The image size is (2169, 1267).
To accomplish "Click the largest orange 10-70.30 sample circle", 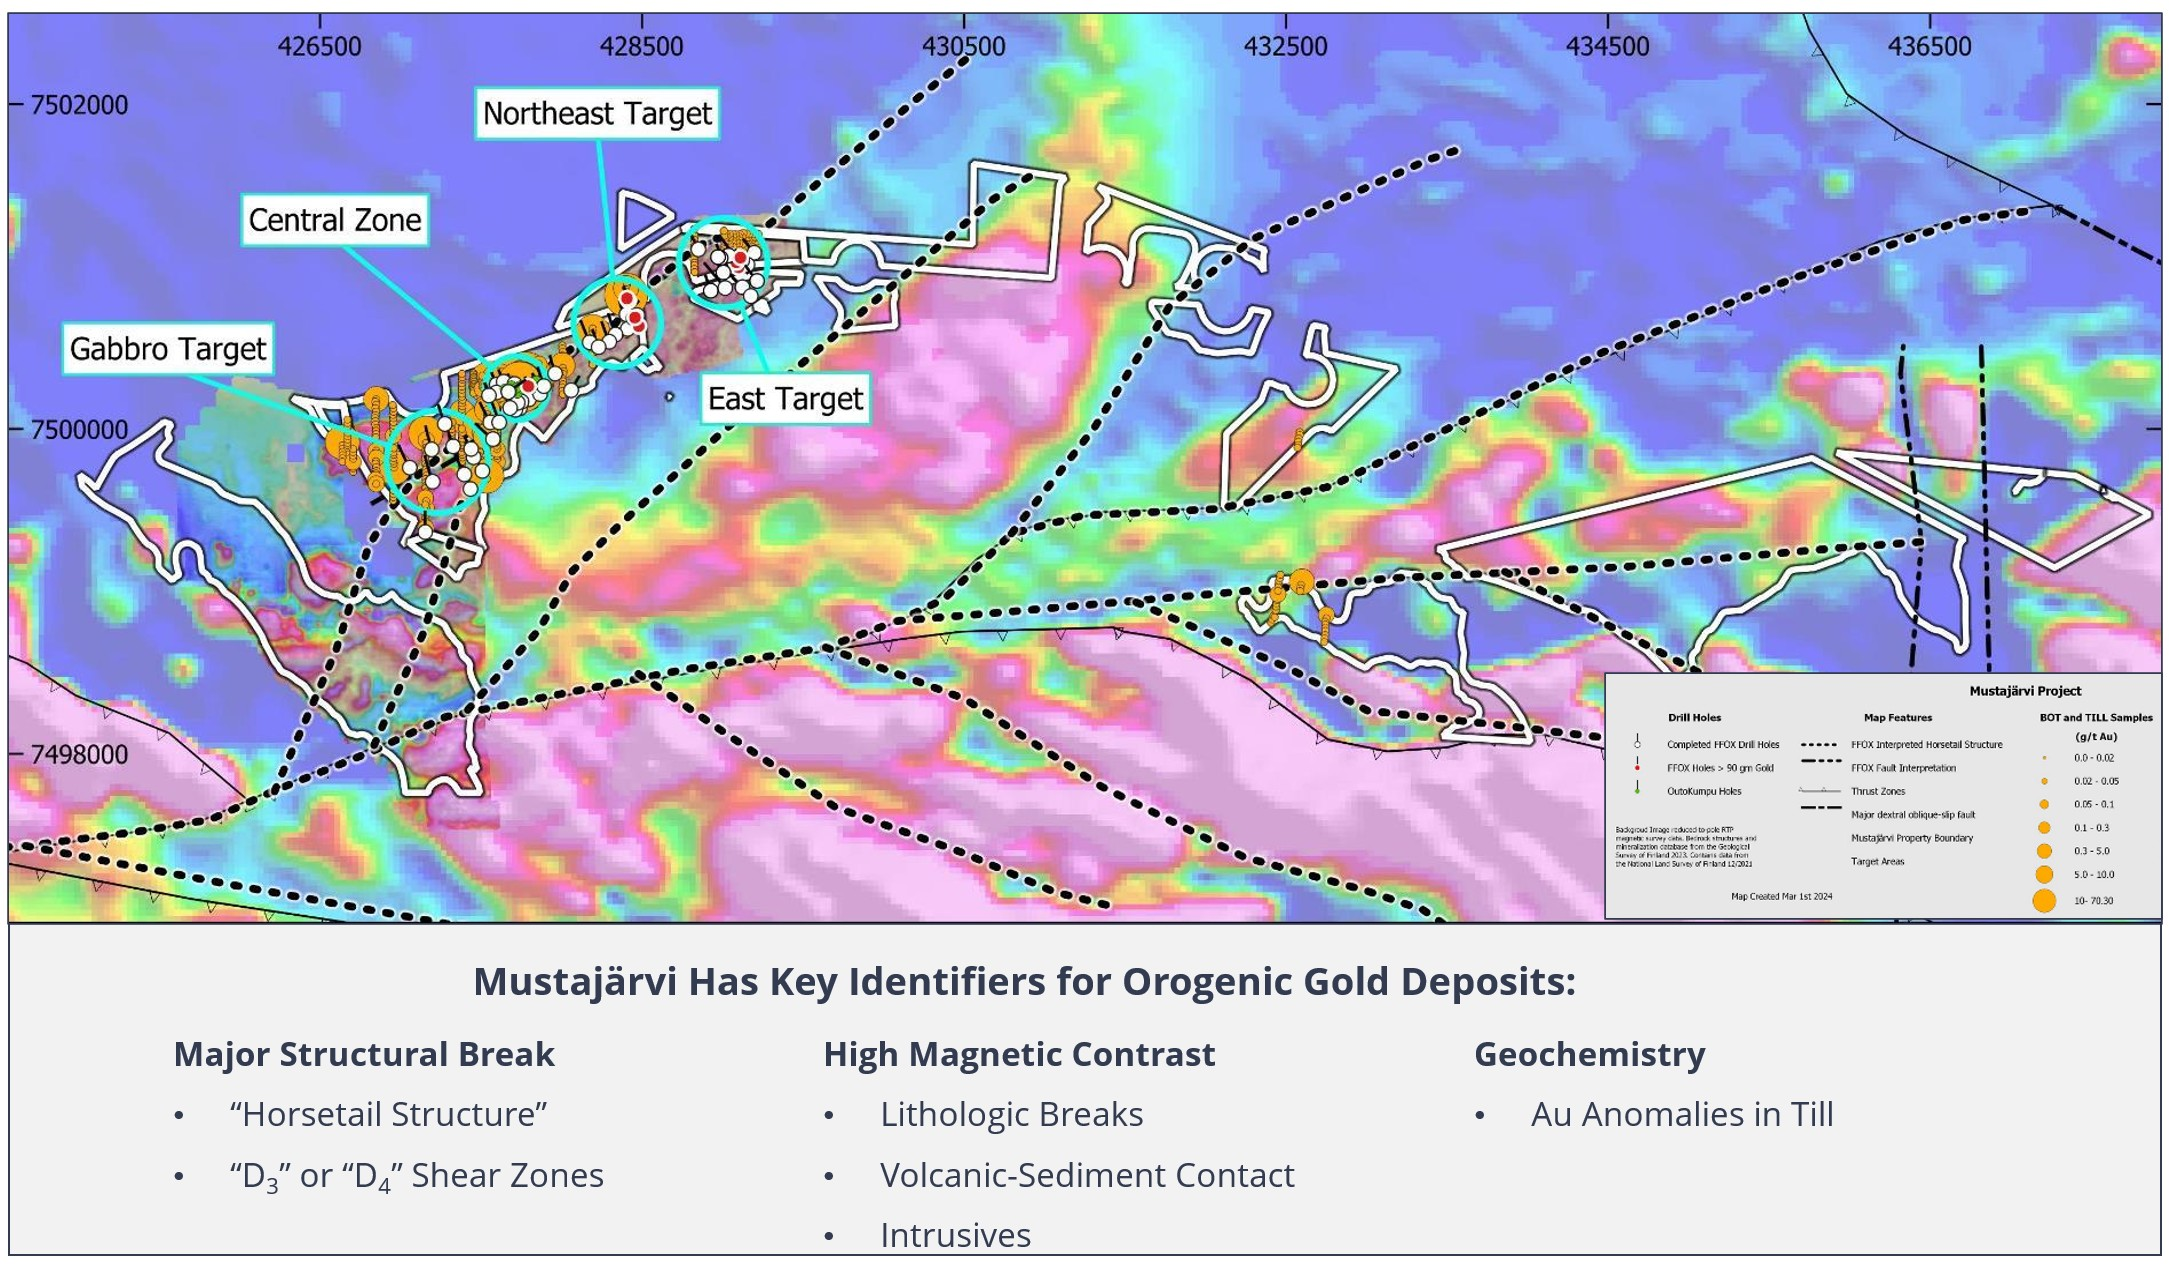I will click(x=2044, y=900).
